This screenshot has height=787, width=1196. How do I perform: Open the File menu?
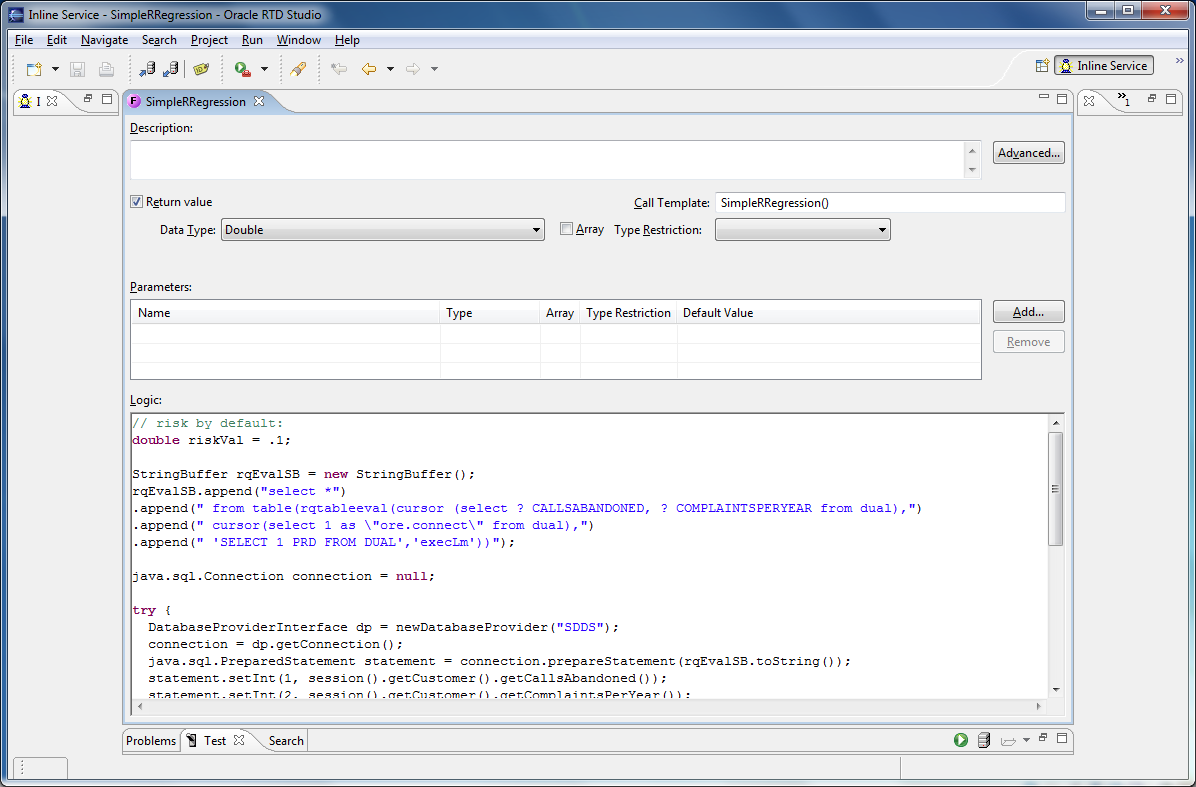(24, 40)
